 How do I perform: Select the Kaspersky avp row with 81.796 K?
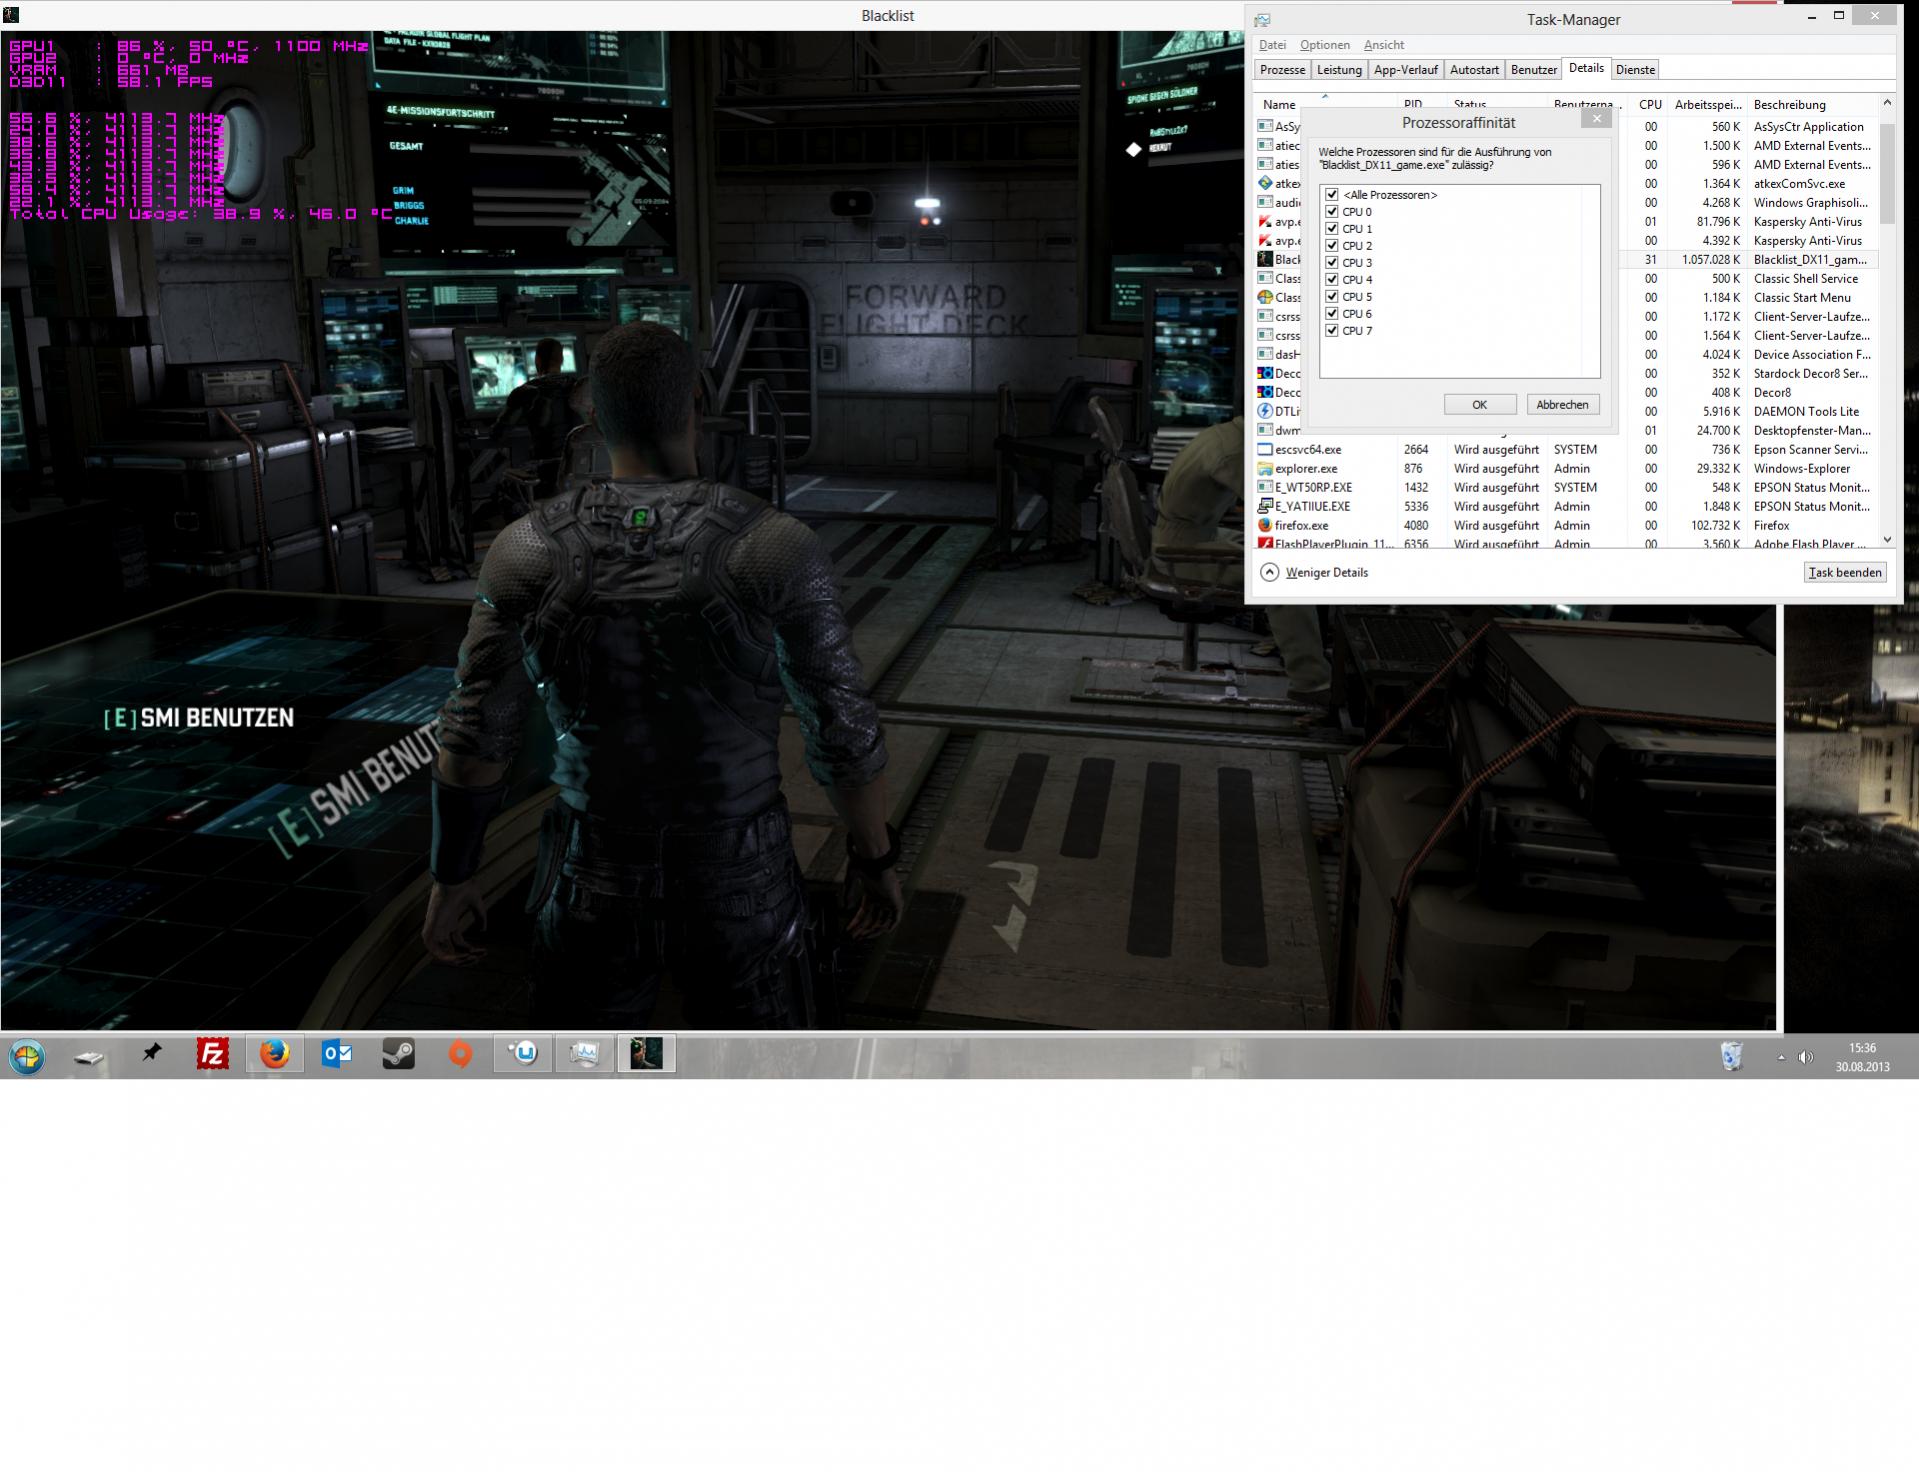pos(1564,222)
